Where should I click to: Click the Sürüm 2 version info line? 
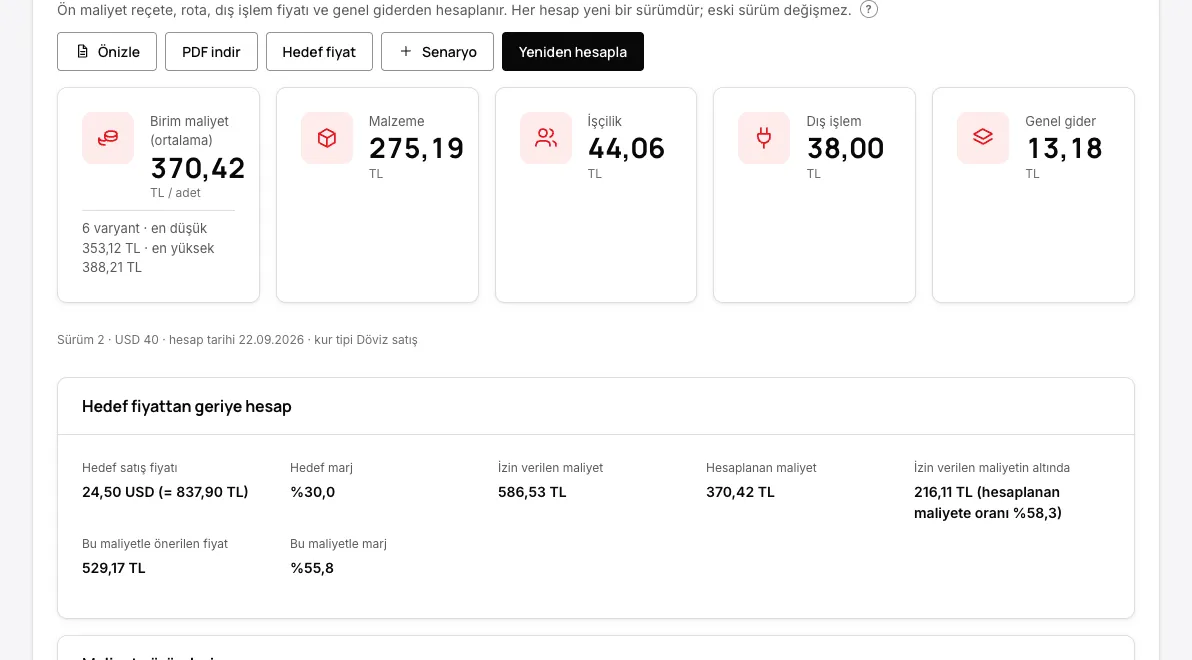click(x=237, y=340)
